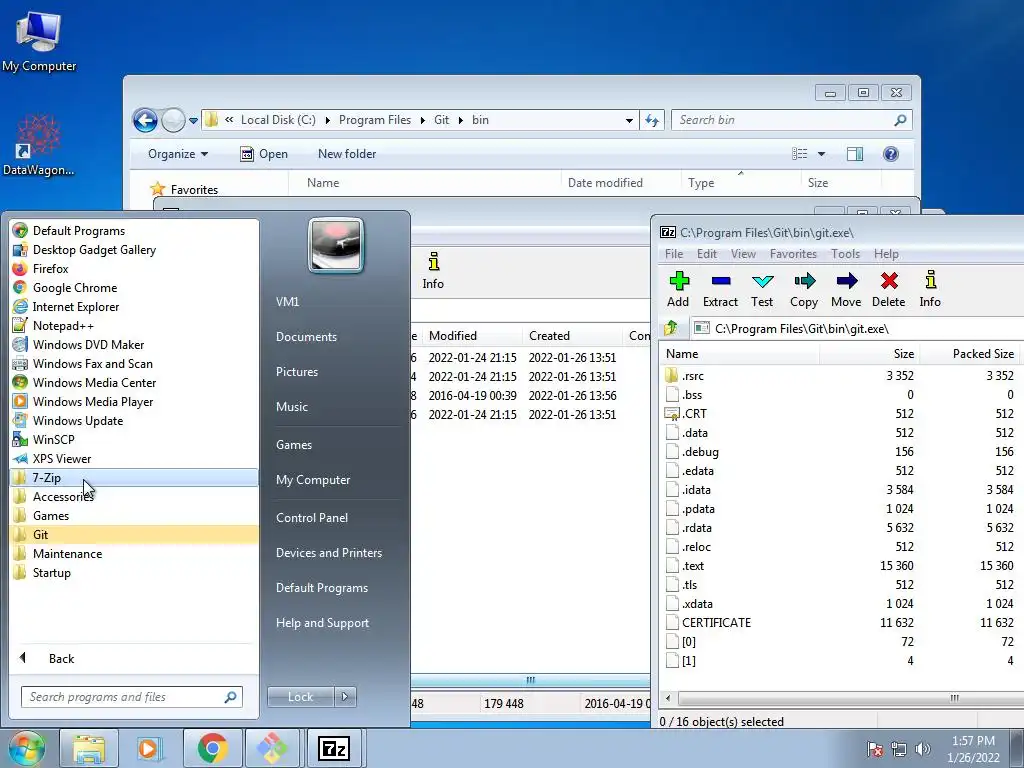The width and height of the screenshot is (1024, 768).
Task: Open recent pages dropdown beside navigation arrows
Action: 193,120
